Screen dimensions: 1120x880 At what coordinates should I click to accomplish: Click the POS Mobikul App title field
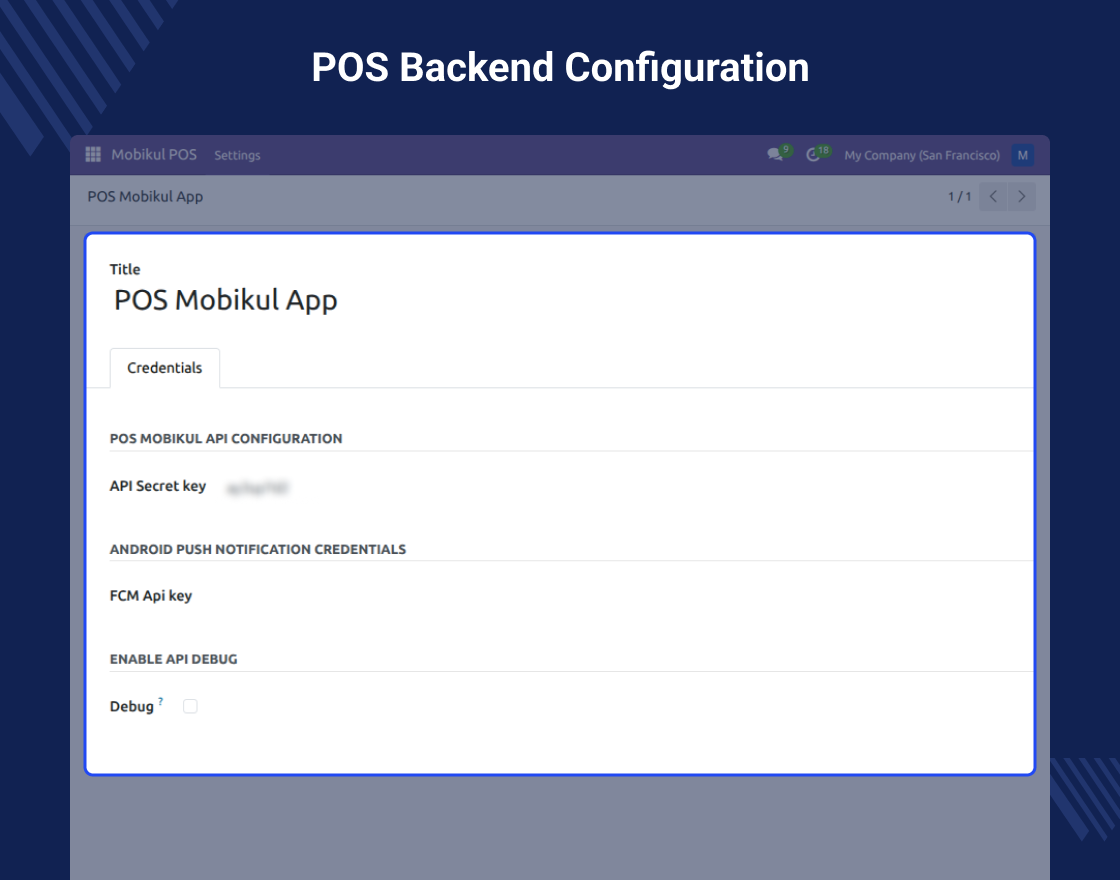click(x=226, y=300)
